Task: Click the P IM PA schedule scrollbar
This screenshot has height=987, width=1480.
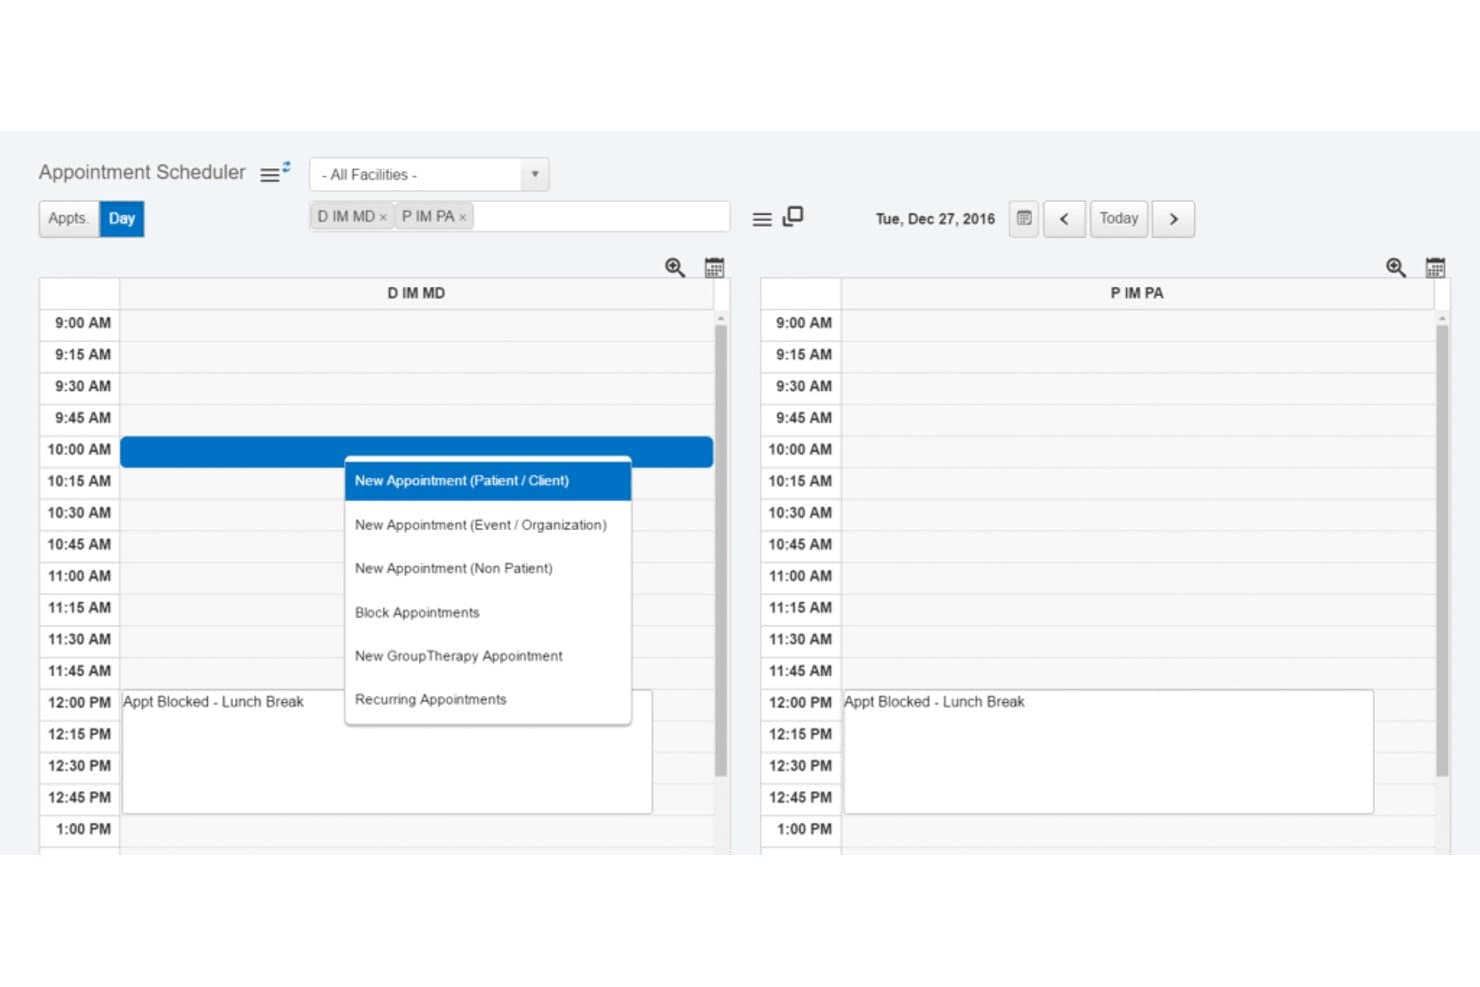Action: (x=1442, y=550)
